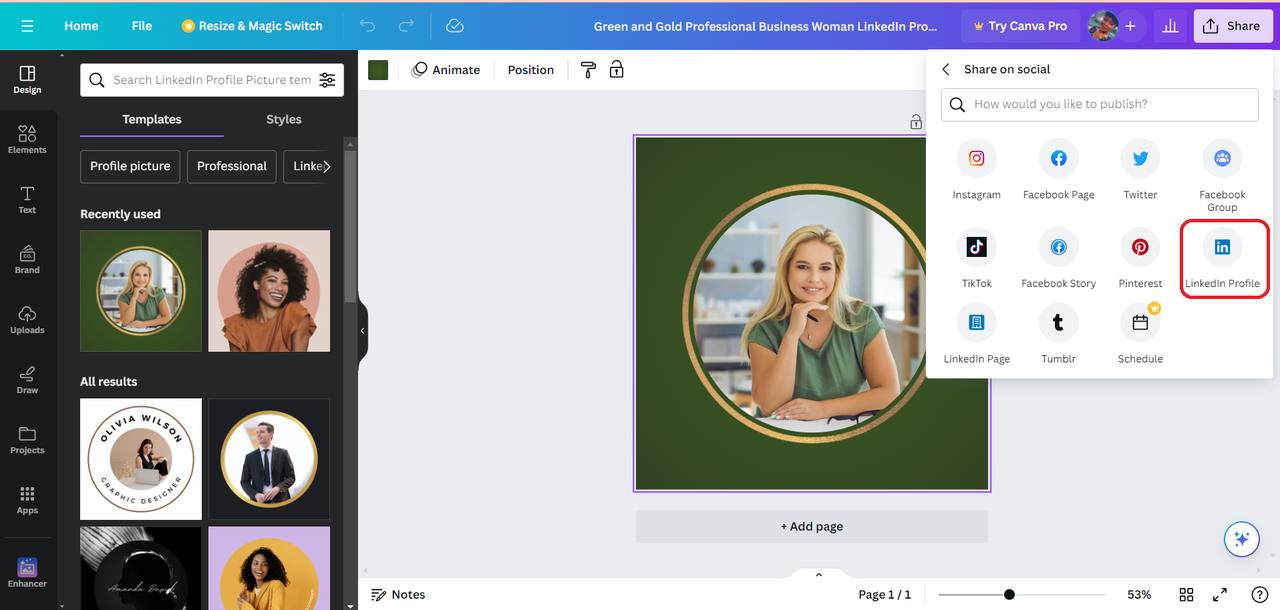
Task: Open the File menu
Action: coord(141,25)
